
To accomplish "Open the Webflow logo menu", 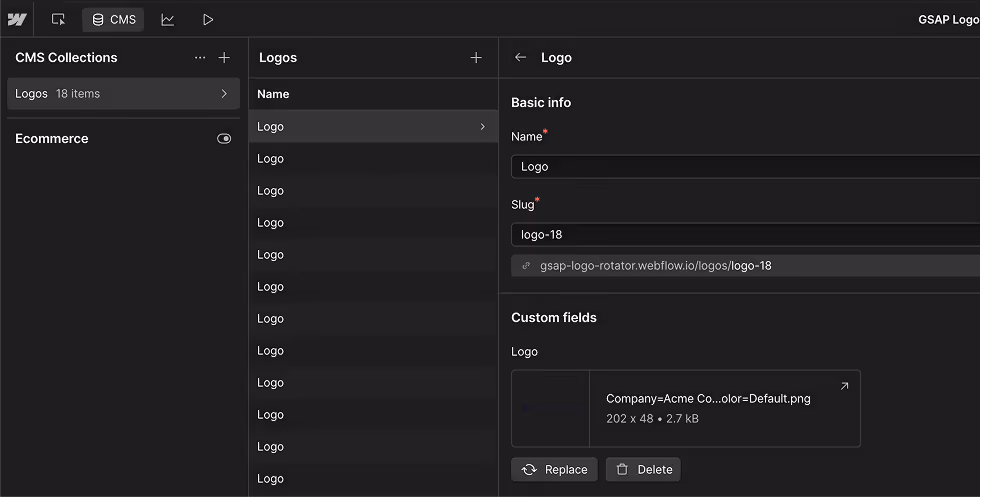I will click(17, 19).
